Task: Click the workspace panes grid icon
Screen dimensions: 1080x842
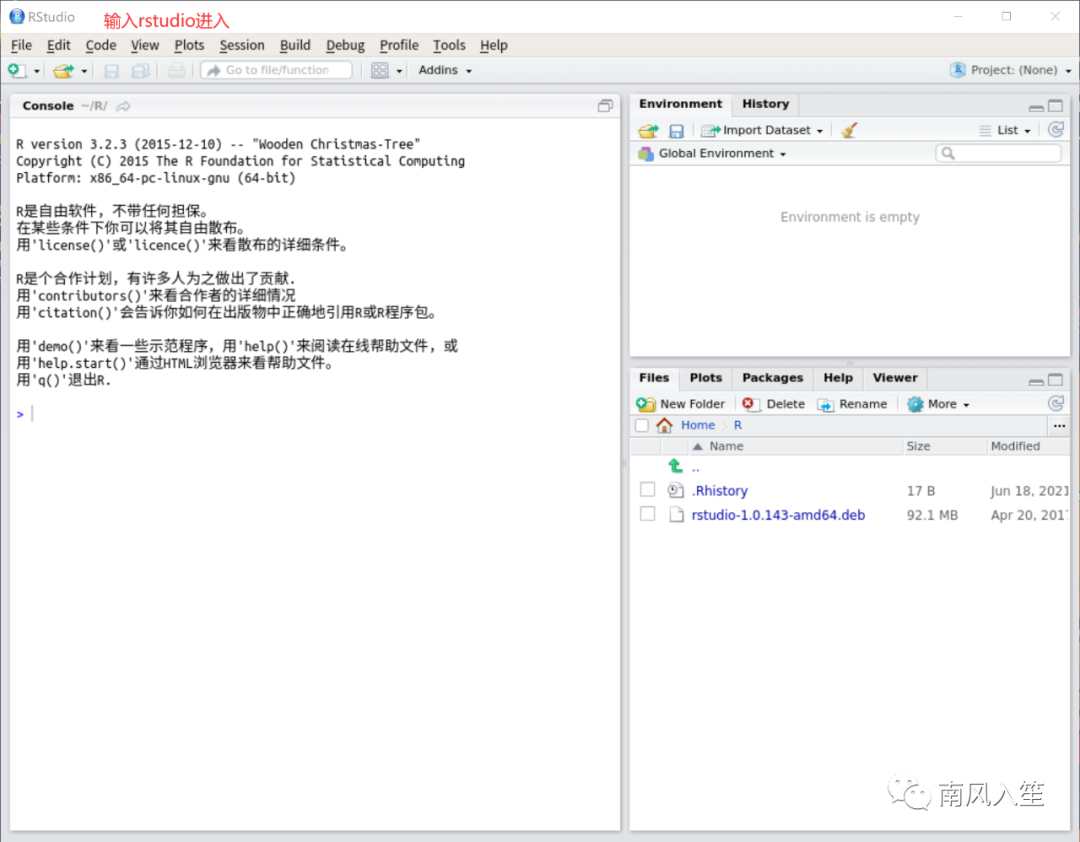Action: [380, 70]
